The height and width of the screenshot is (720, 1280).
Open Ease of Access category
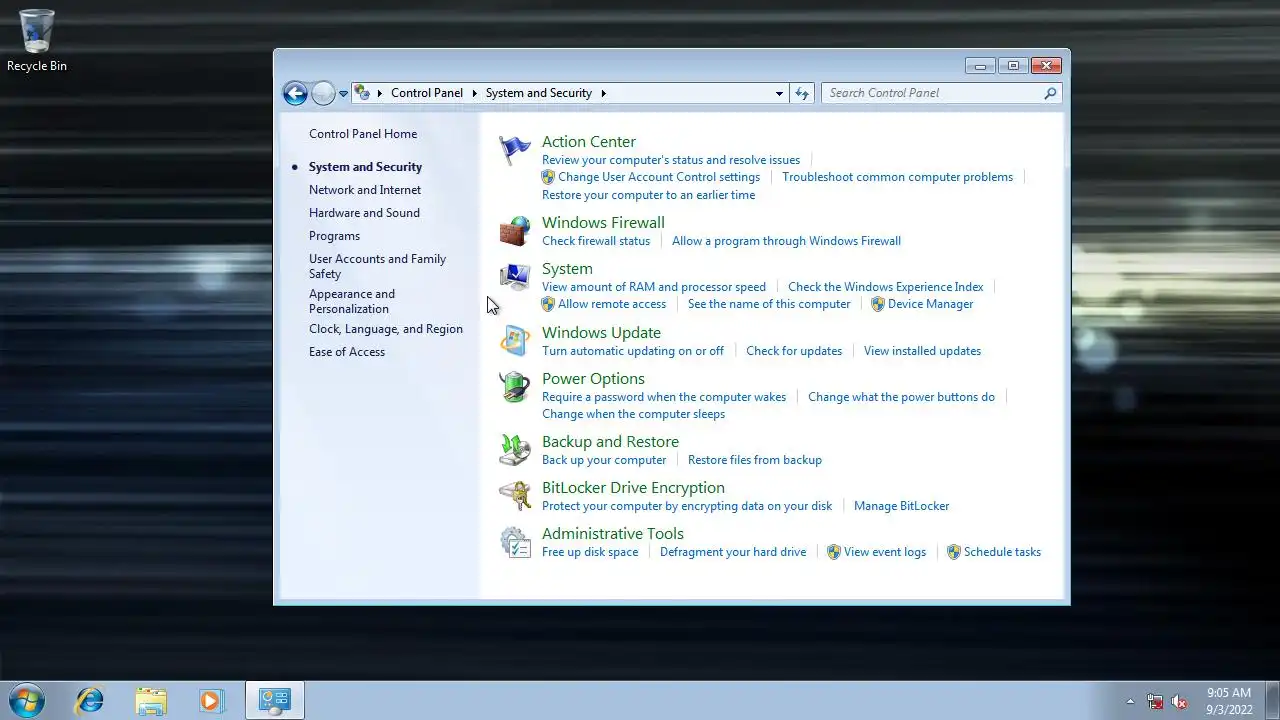pyautogui.click(x=347, y=352)
